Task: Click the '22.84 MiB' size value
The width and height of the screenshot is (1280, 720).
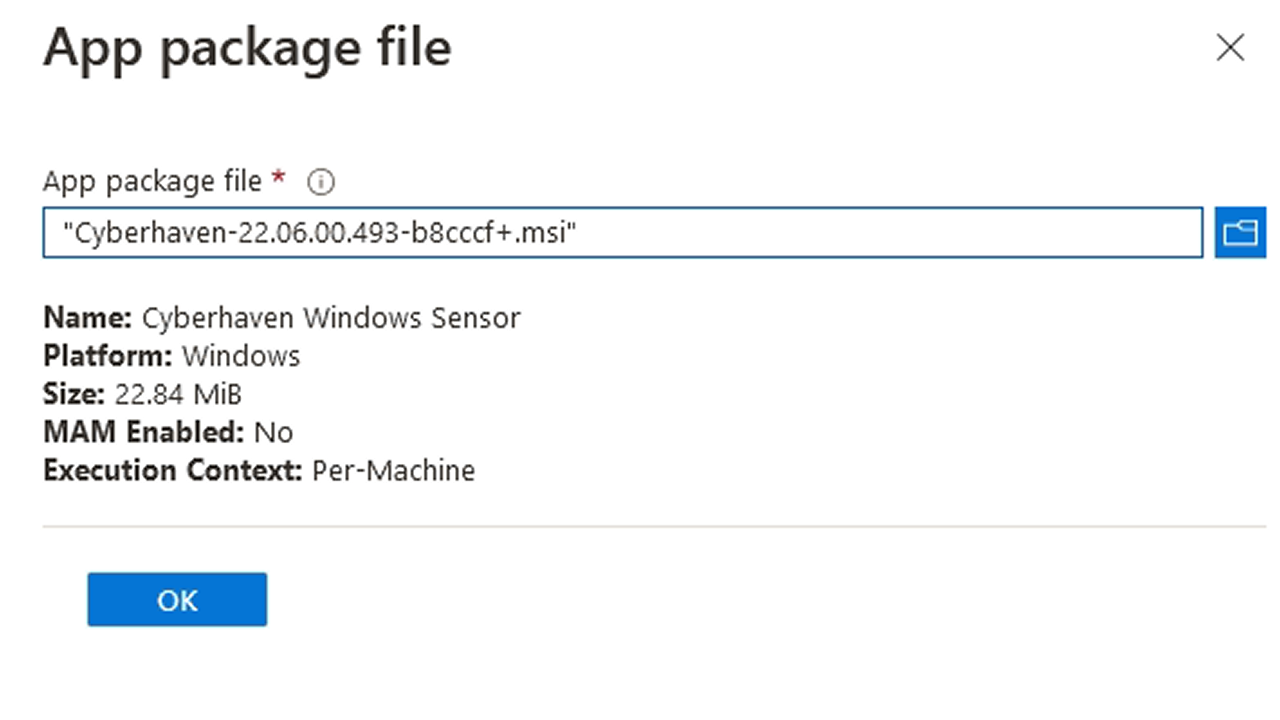Action: tap(178, 394)
